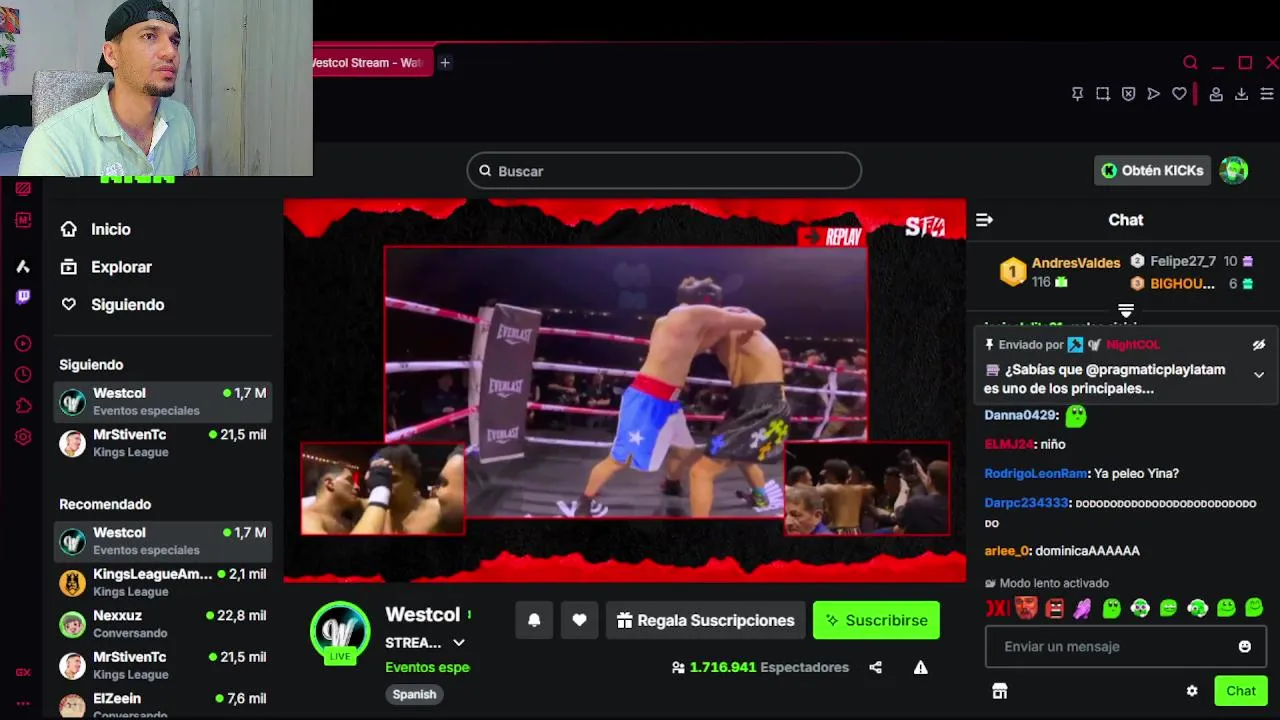
Task: Open MrStivenTc channel under Siguiendo list
Action: [x=163, y=443]
